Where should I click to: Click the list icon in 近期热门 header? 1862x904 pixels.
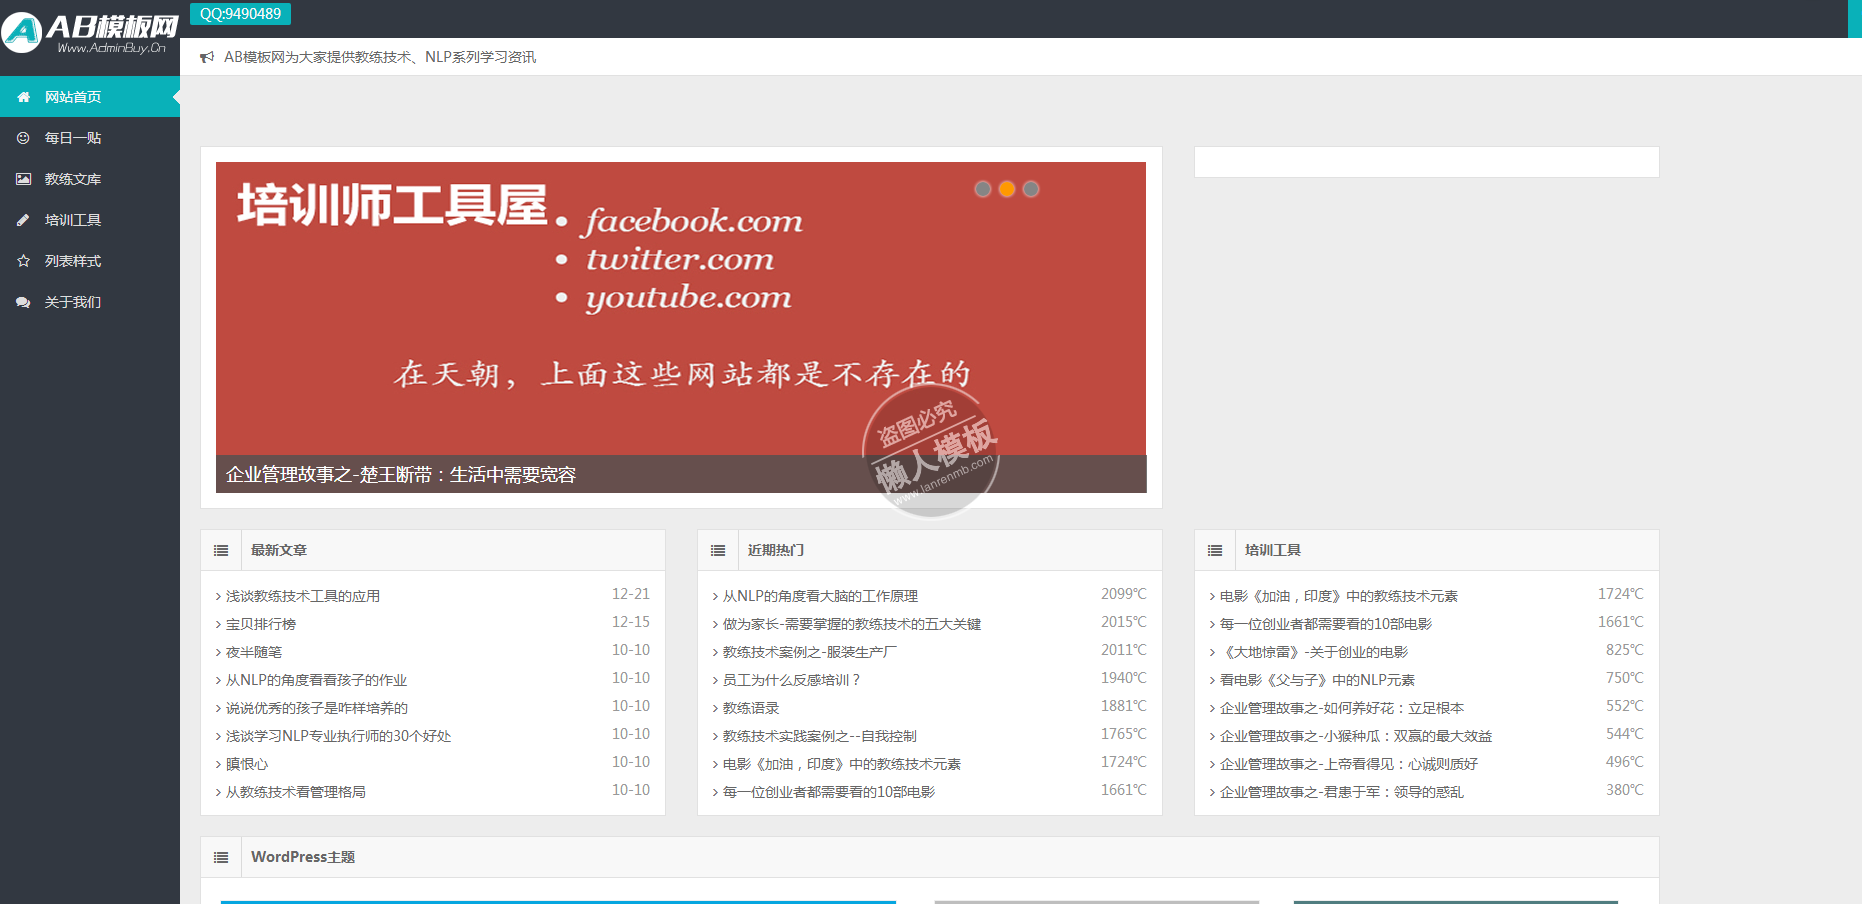click(x=718, y=550)
